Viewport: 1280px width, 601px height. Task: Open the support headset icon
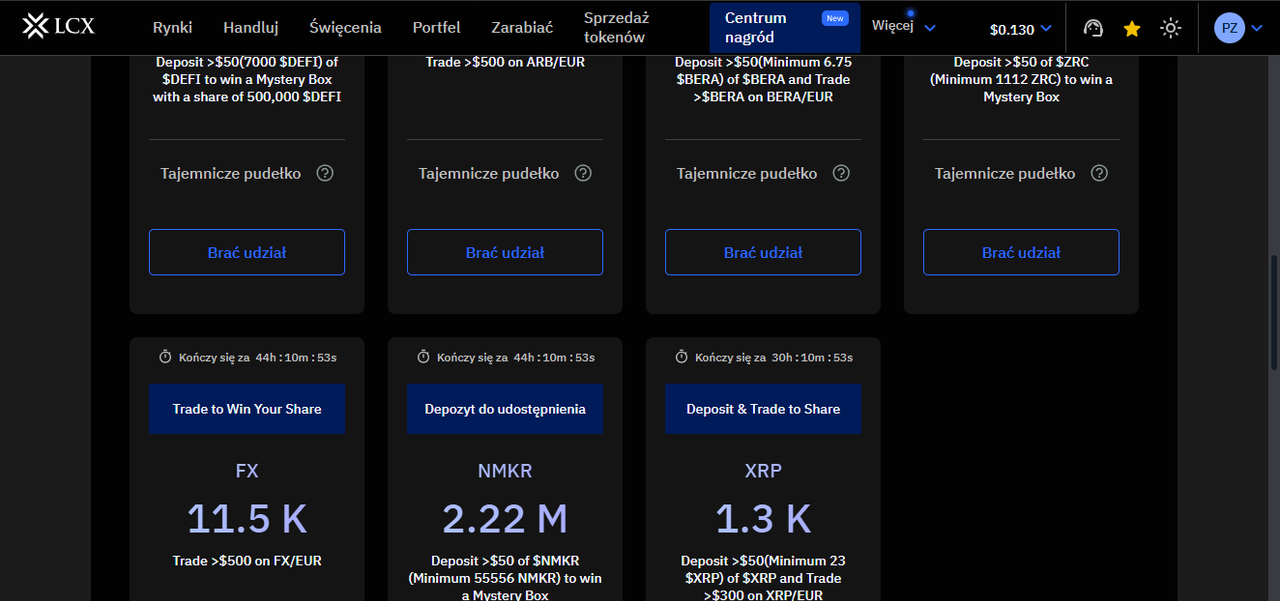[1093, 29]
